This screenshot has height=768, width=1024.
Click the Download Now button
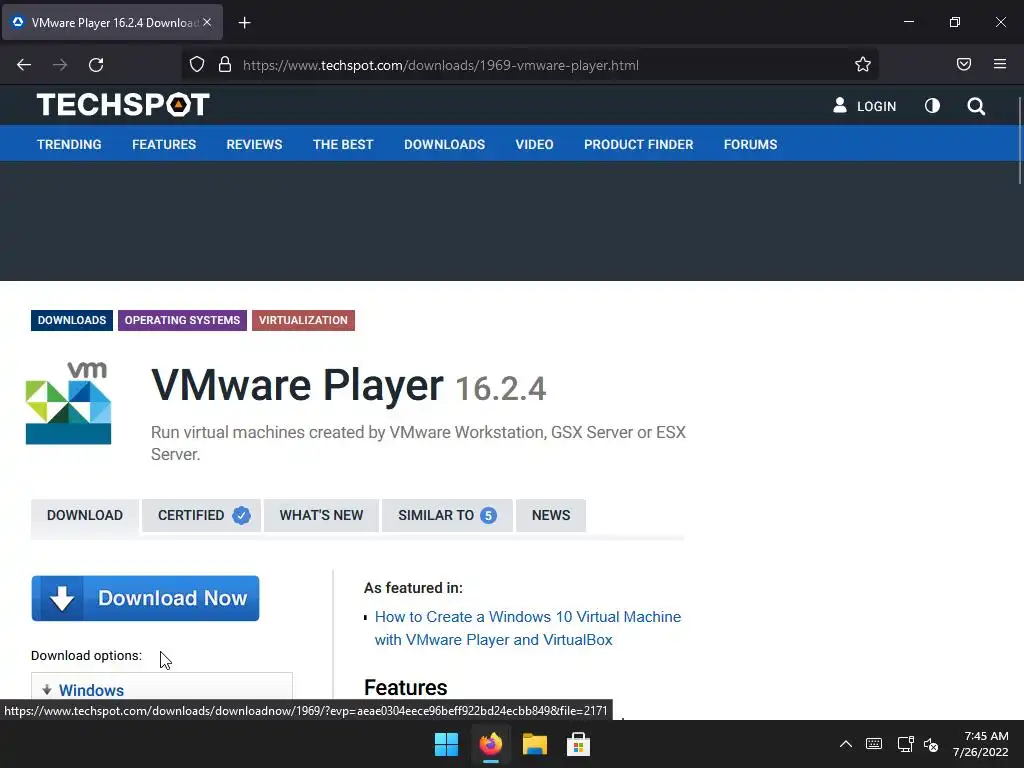coord(145,598)
